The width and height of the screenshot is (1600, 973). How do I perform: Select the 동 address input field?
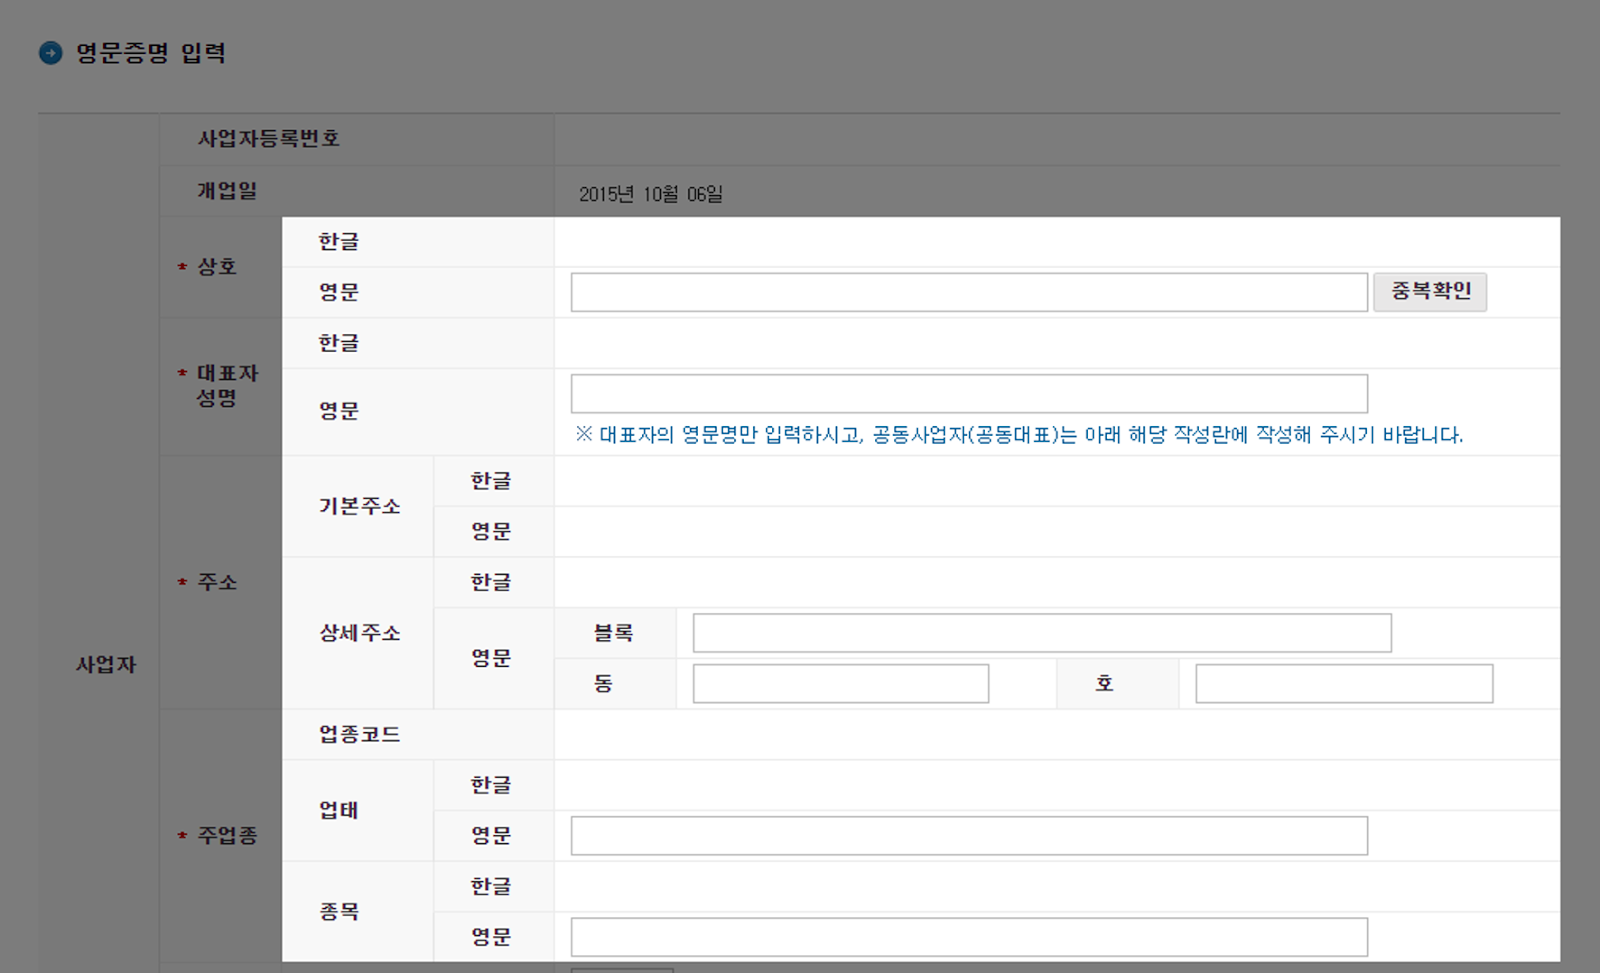[x=841, y=684]
